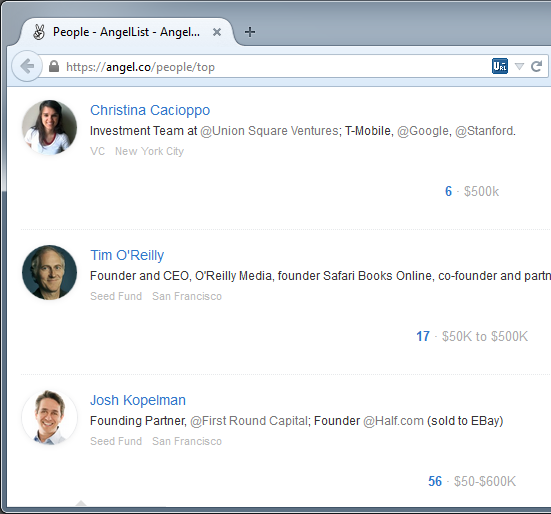This screenshot has height=514, width=551.
Task: Open the @Stanford link
Action: tap(485, 131)
